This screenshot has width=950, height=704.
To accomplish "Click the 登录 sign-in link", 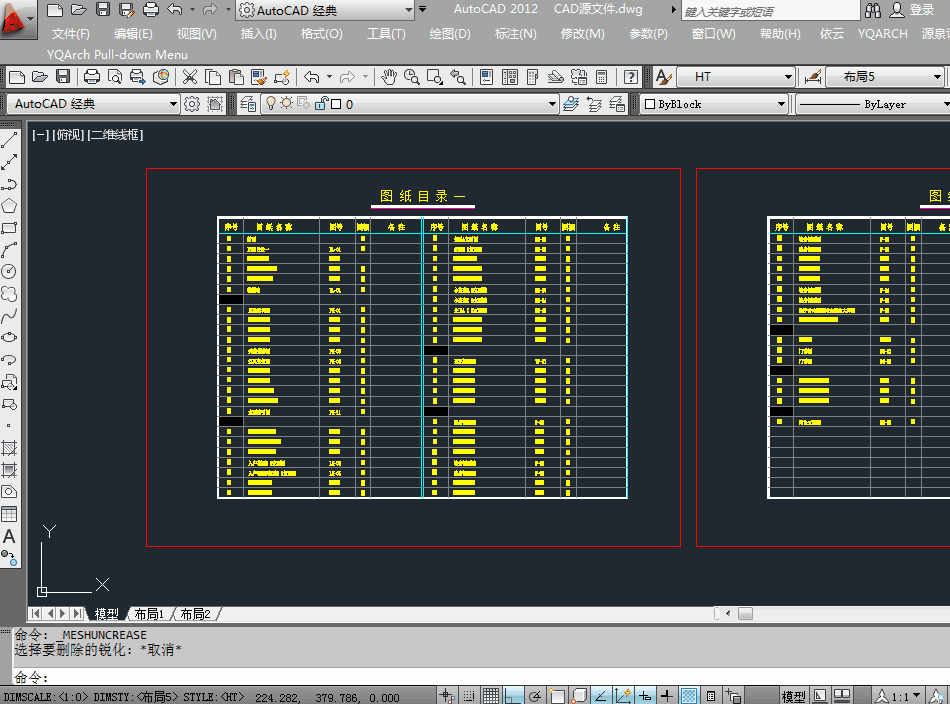I will click(922, 10).
